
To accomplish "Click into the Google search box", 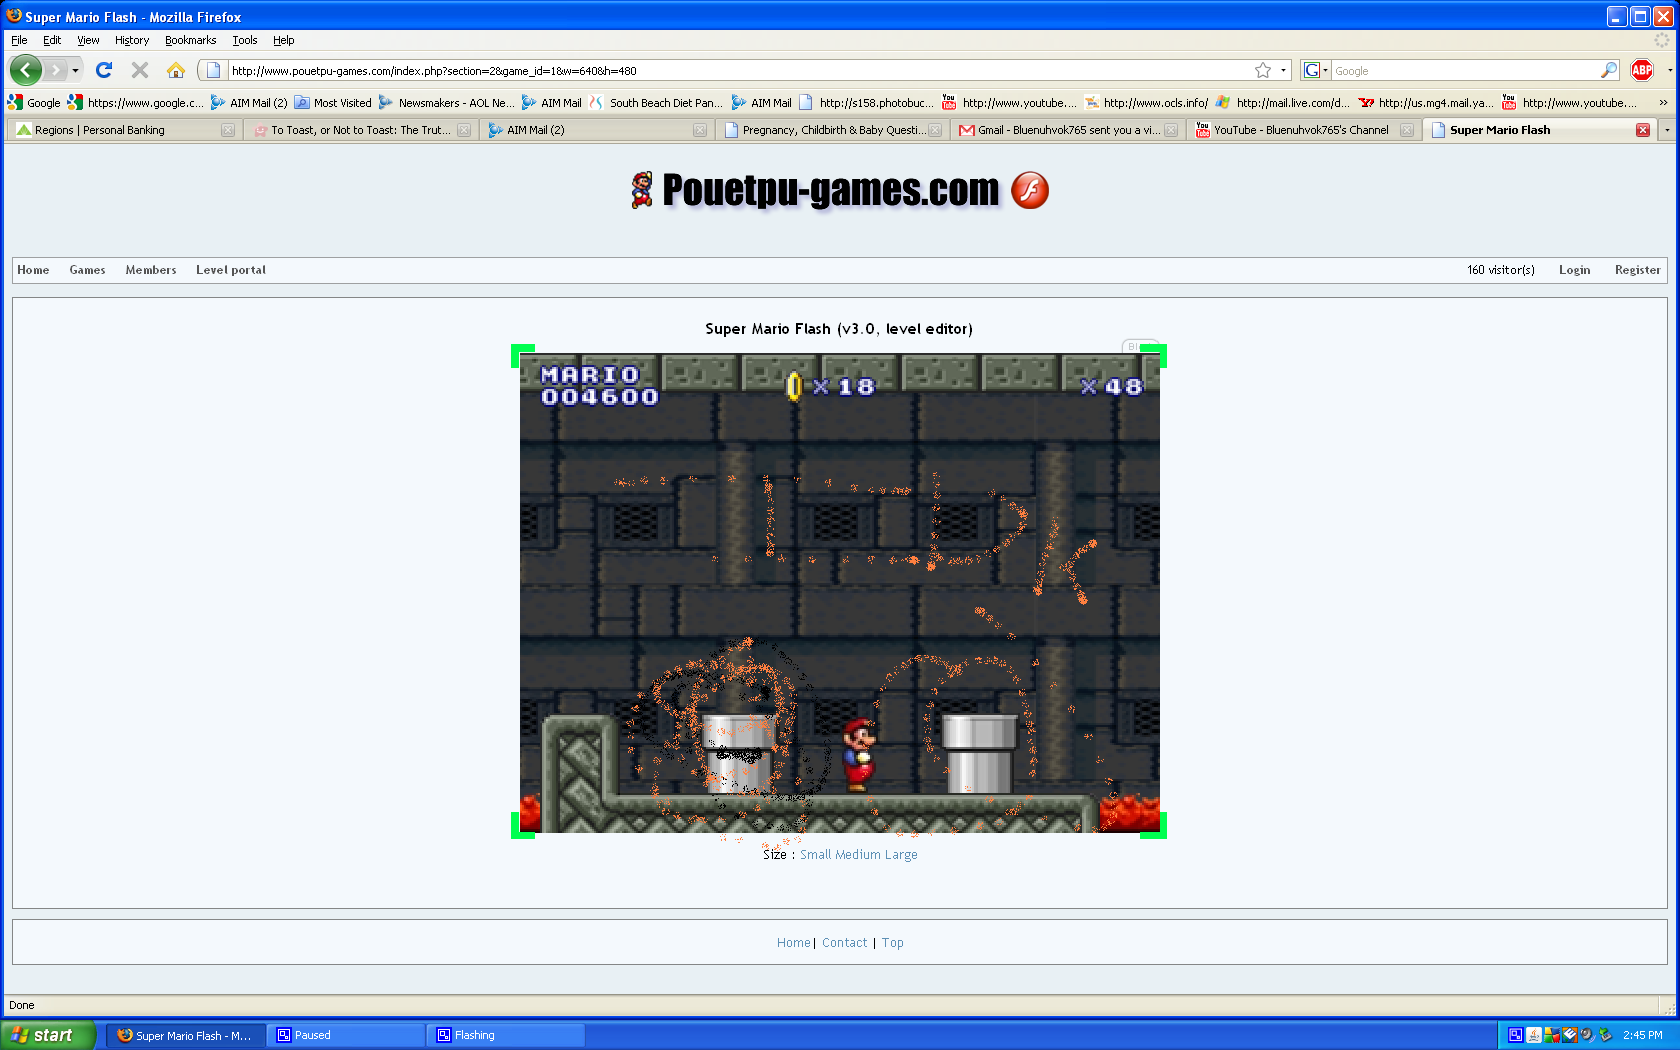I will (x=1466, y=70).
